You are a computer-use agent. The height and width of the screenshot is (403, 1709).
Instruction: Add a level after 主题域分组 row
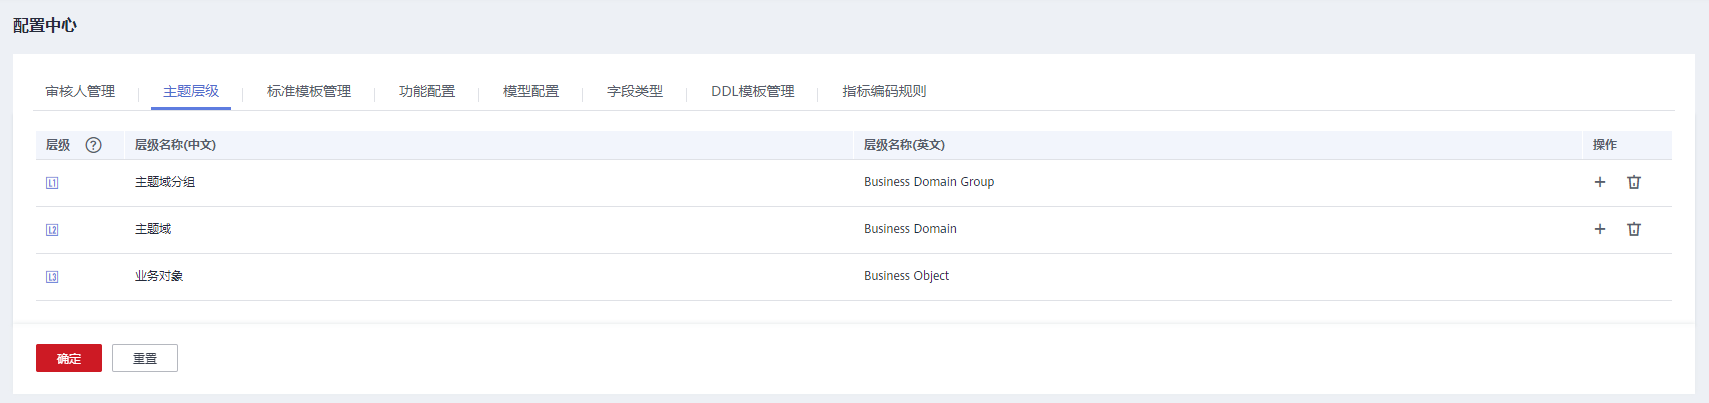pyautogui.click(x=1599, y=182)
